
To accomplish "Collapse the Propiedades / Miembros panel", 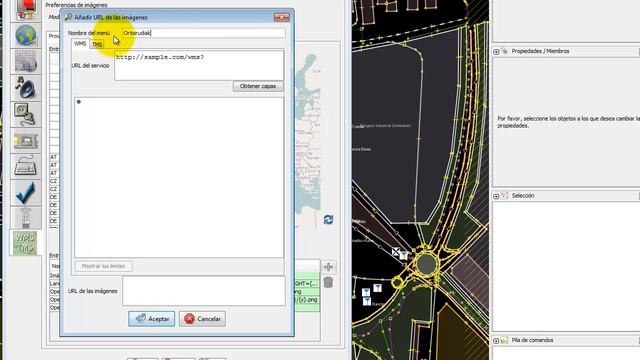I will tap(496, 52).
